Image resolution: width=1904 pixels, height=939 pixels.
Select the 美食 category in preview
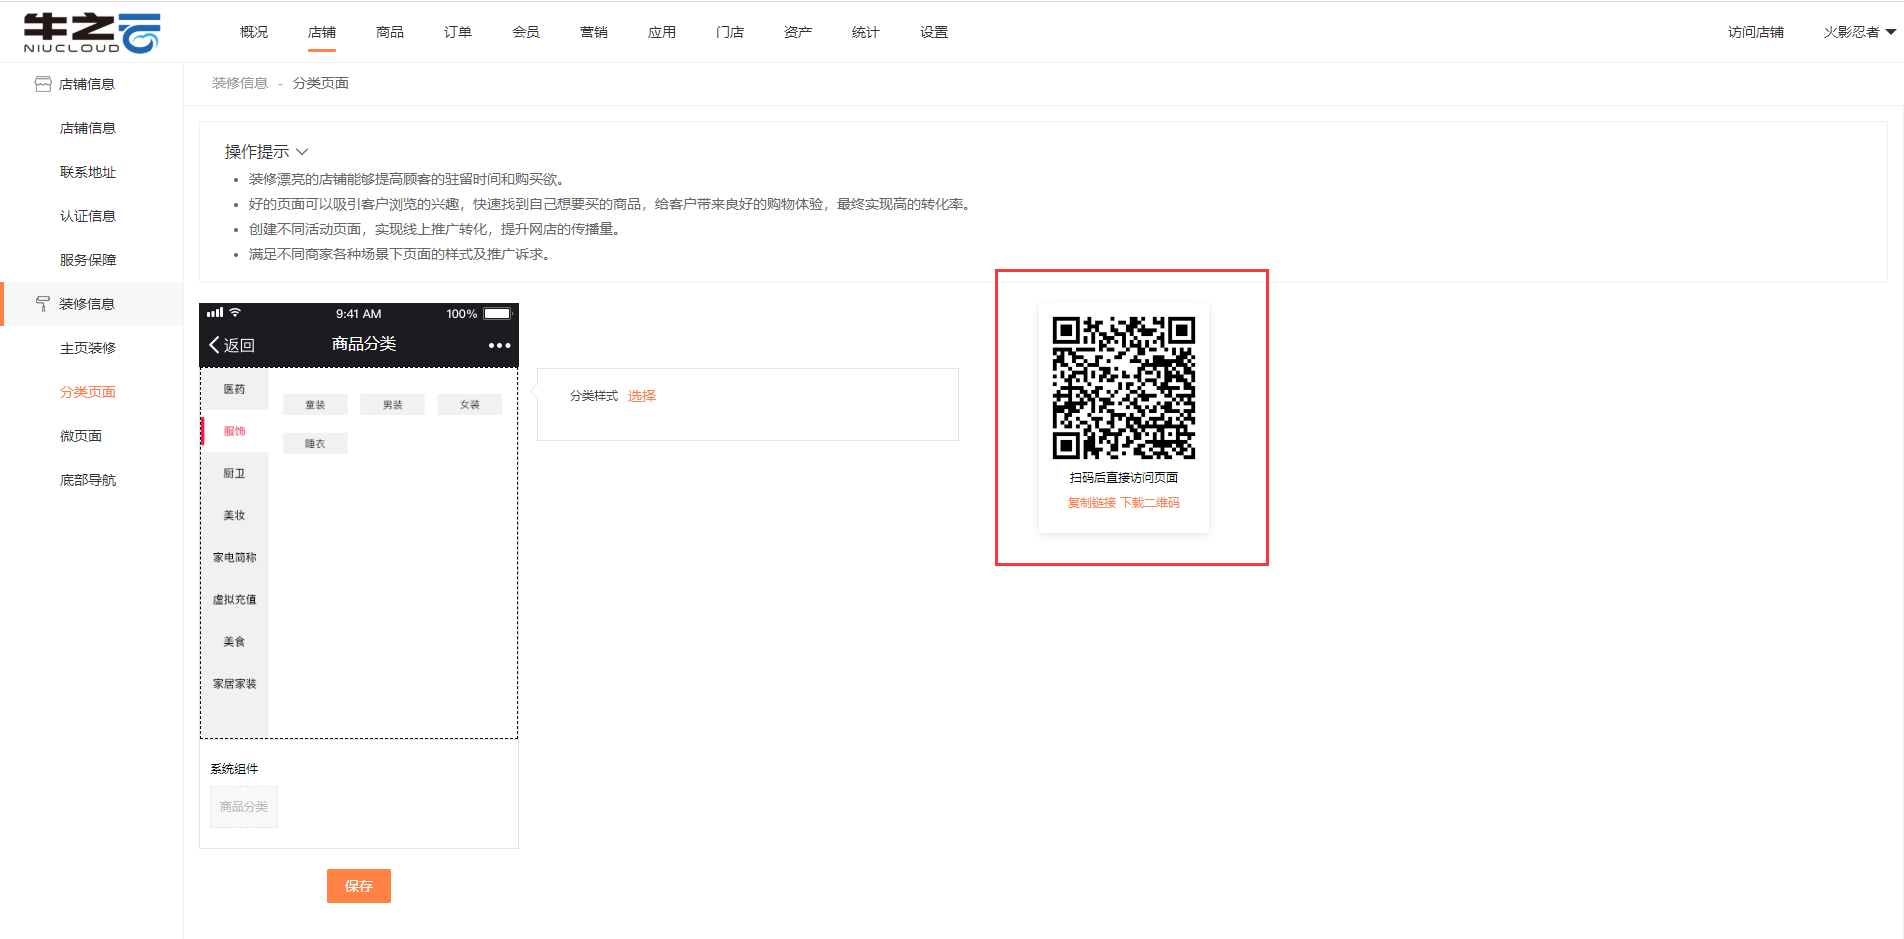[x=234, y=641]
